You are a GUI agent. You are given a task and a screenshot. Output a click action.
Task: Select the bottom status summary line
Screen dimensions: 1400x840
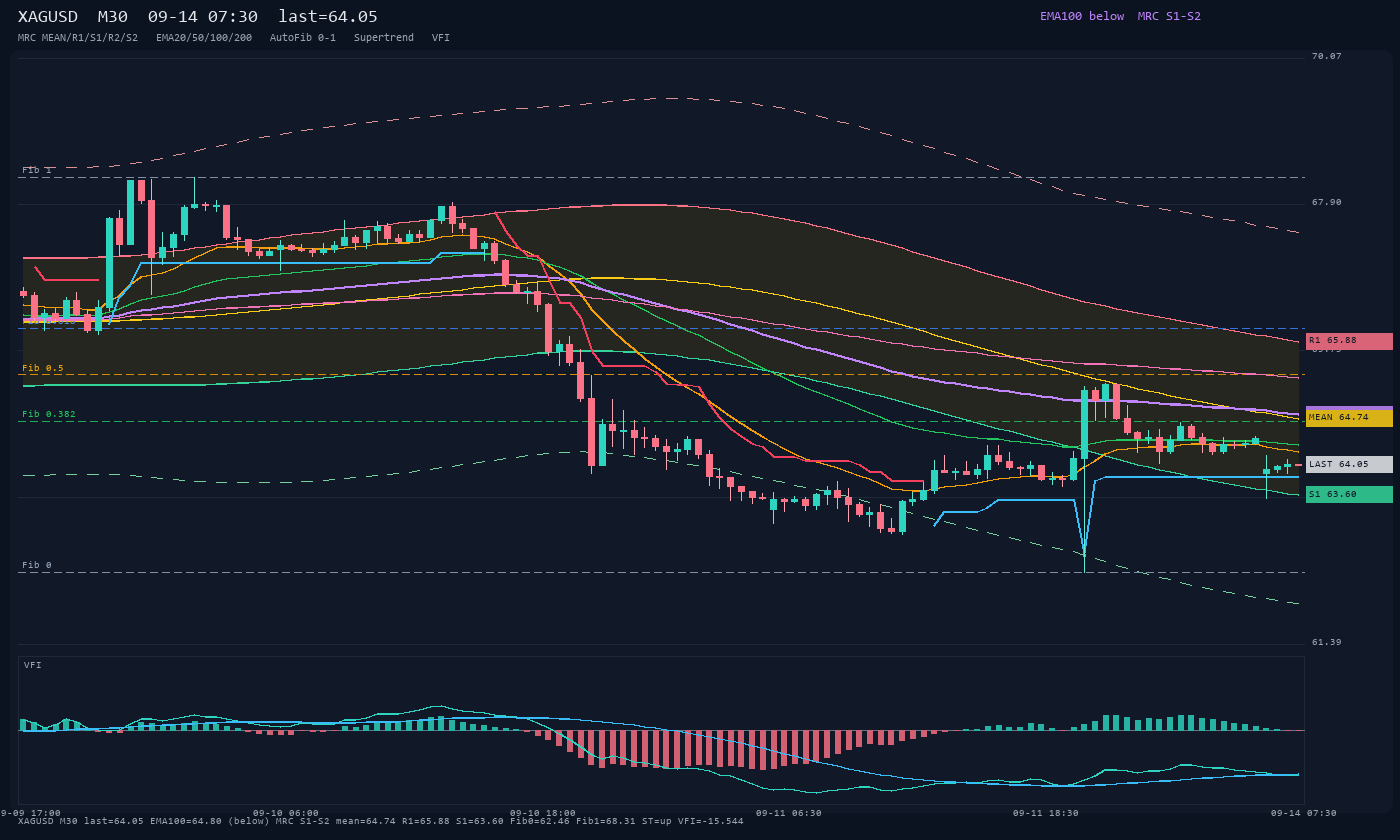click(x=381, y=821)
